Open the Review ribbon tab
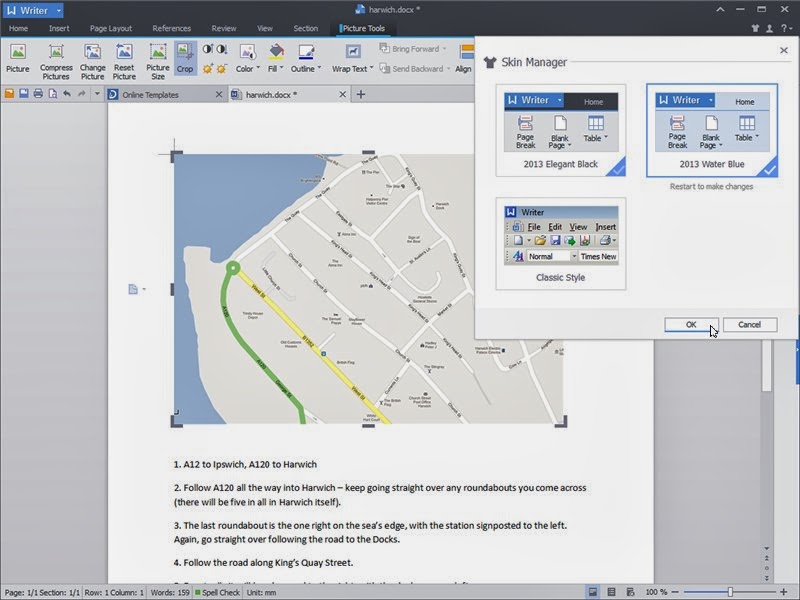The image size is (800, 600). click(x=224, y=29)
